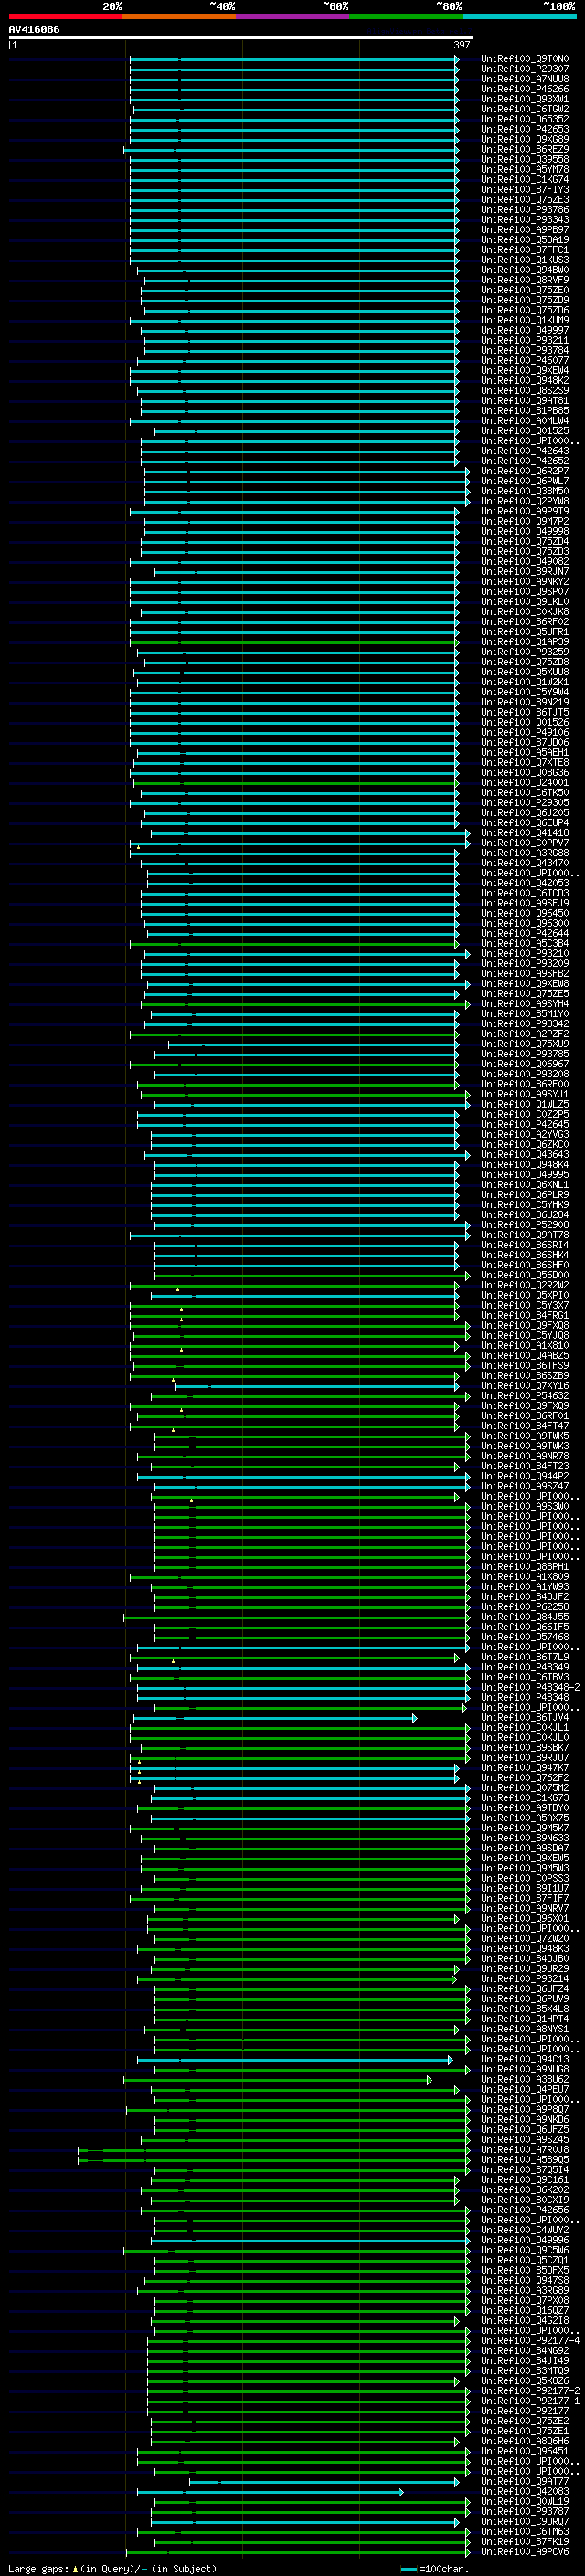
Task: Select label UniRef100_A5C3B4
Action: [x=525, y=944]
